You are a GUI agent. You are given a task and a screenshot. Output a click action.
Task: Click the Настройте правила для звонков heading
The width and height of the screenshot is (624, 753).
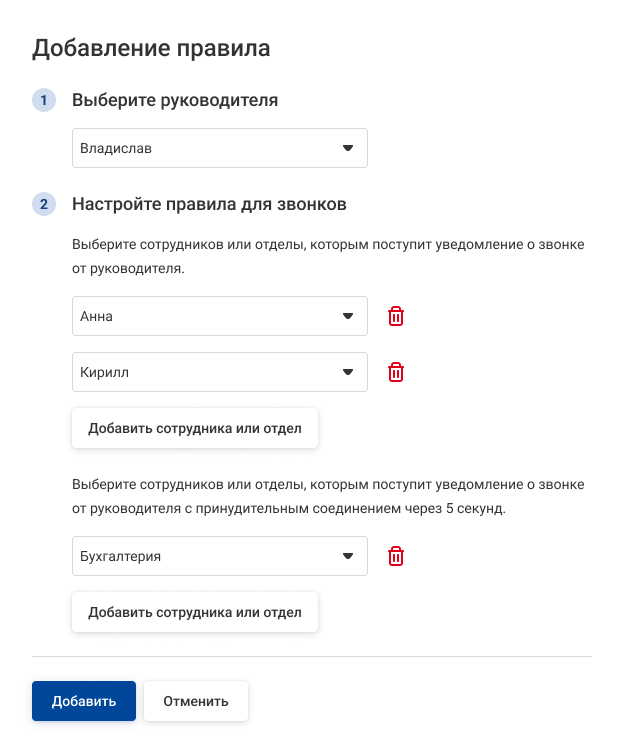click(209, 205)
